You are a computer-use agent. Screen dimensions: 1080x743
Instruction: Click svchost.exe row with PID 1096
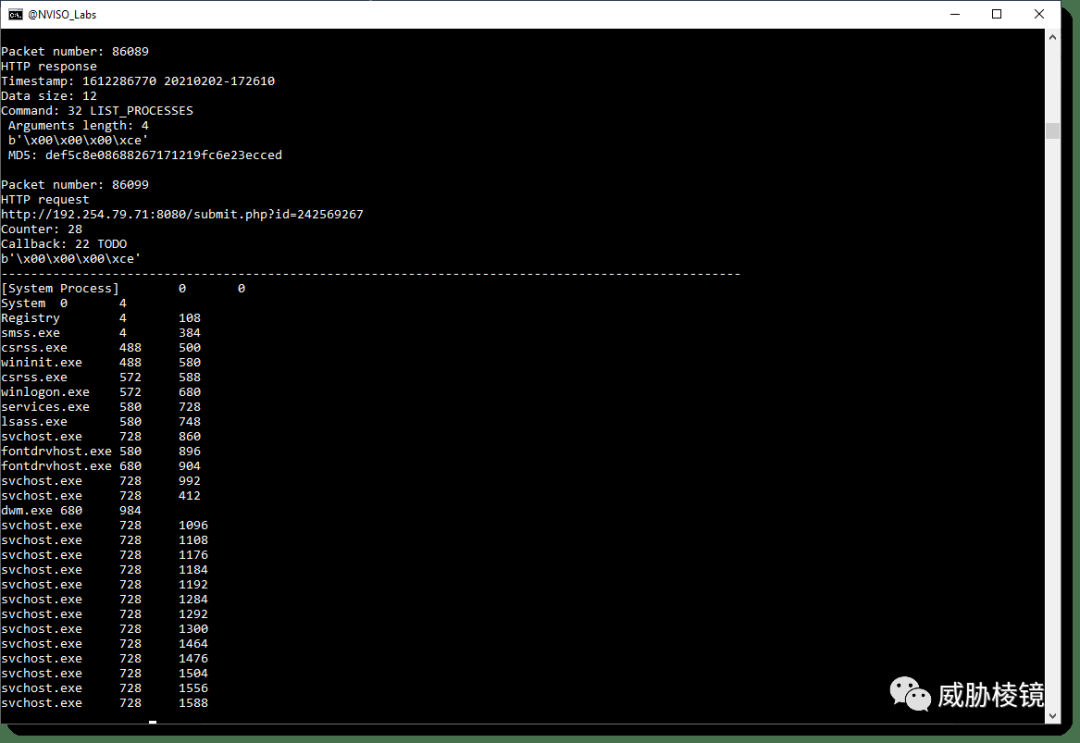pos(105,525)
